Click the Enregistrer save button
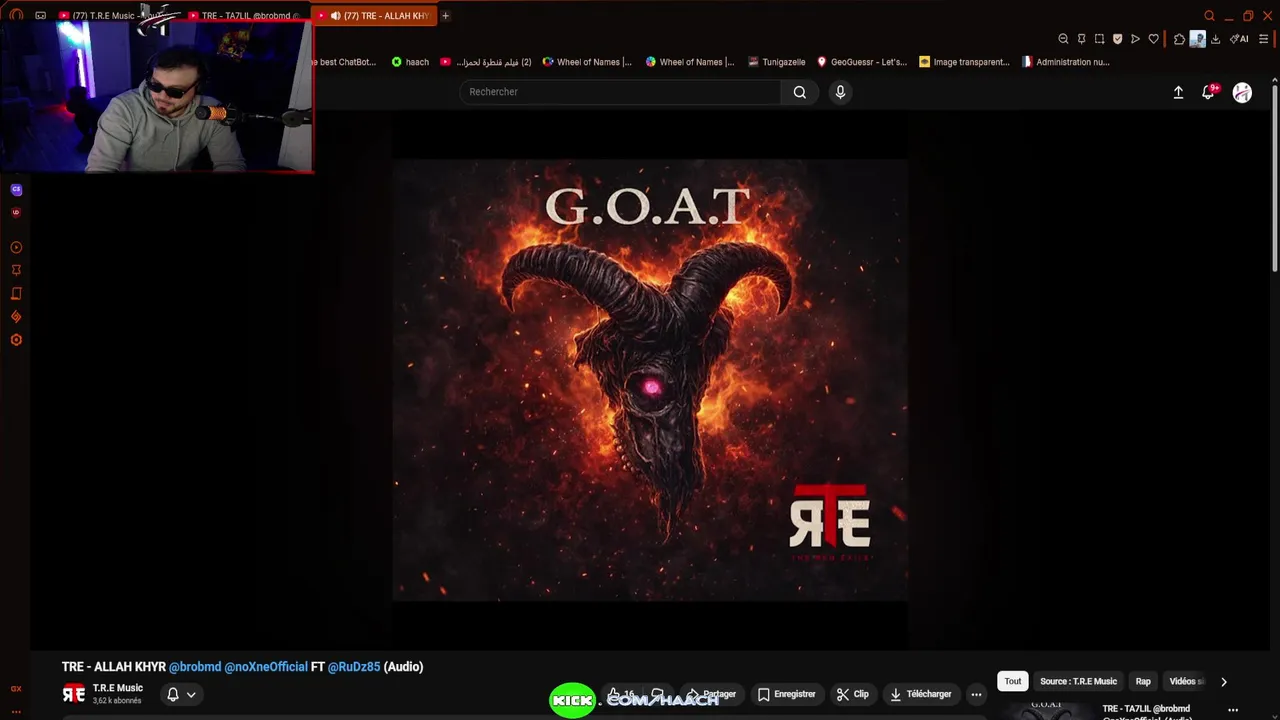The width and height of the screenshot is (1280, 720). 786,694
